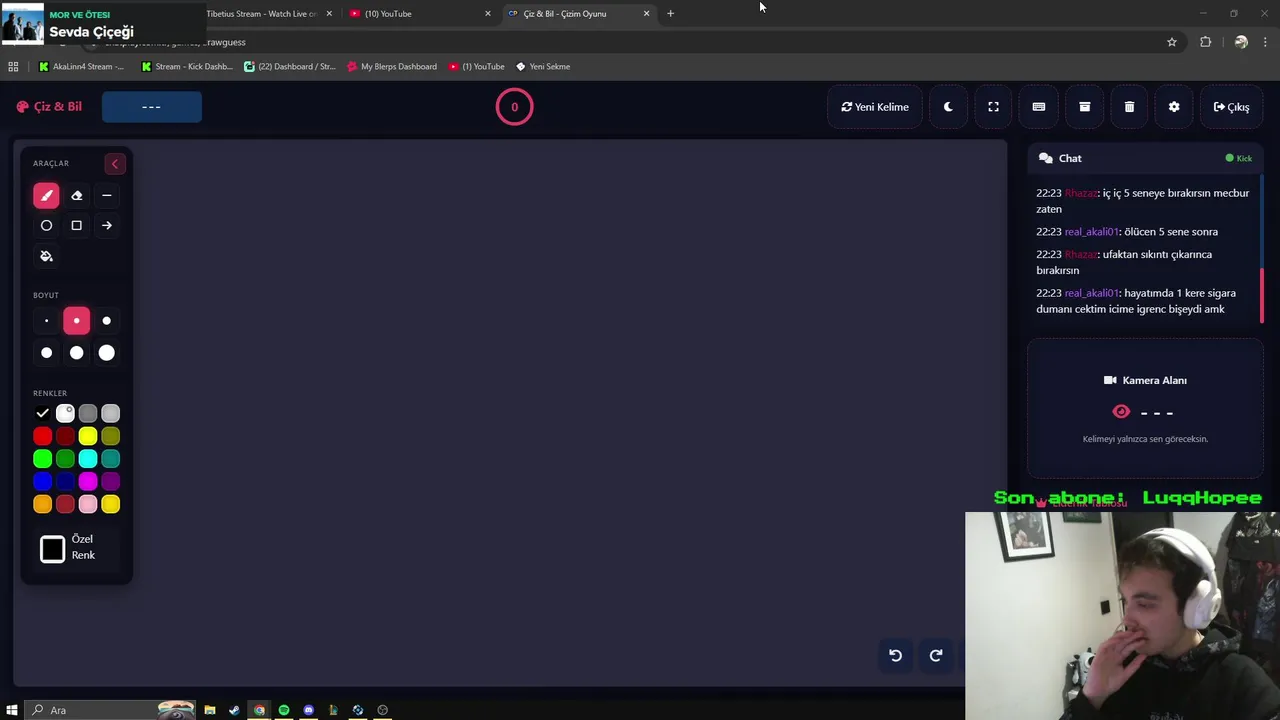
Task: Pick the black color swatch with checkmark
Action: [x=42, y=413]
